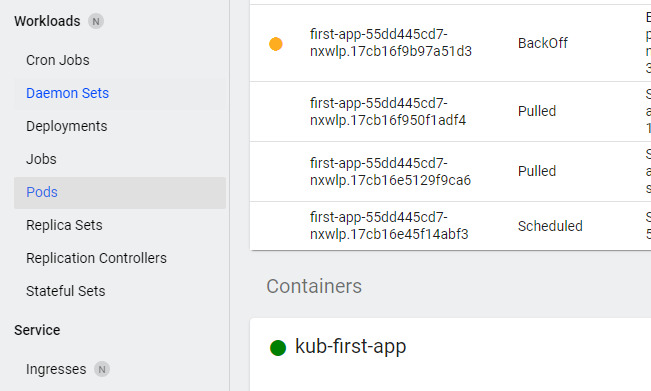Click the Service section heading
The image size is (651, 391).
click(x=37, y=330)
